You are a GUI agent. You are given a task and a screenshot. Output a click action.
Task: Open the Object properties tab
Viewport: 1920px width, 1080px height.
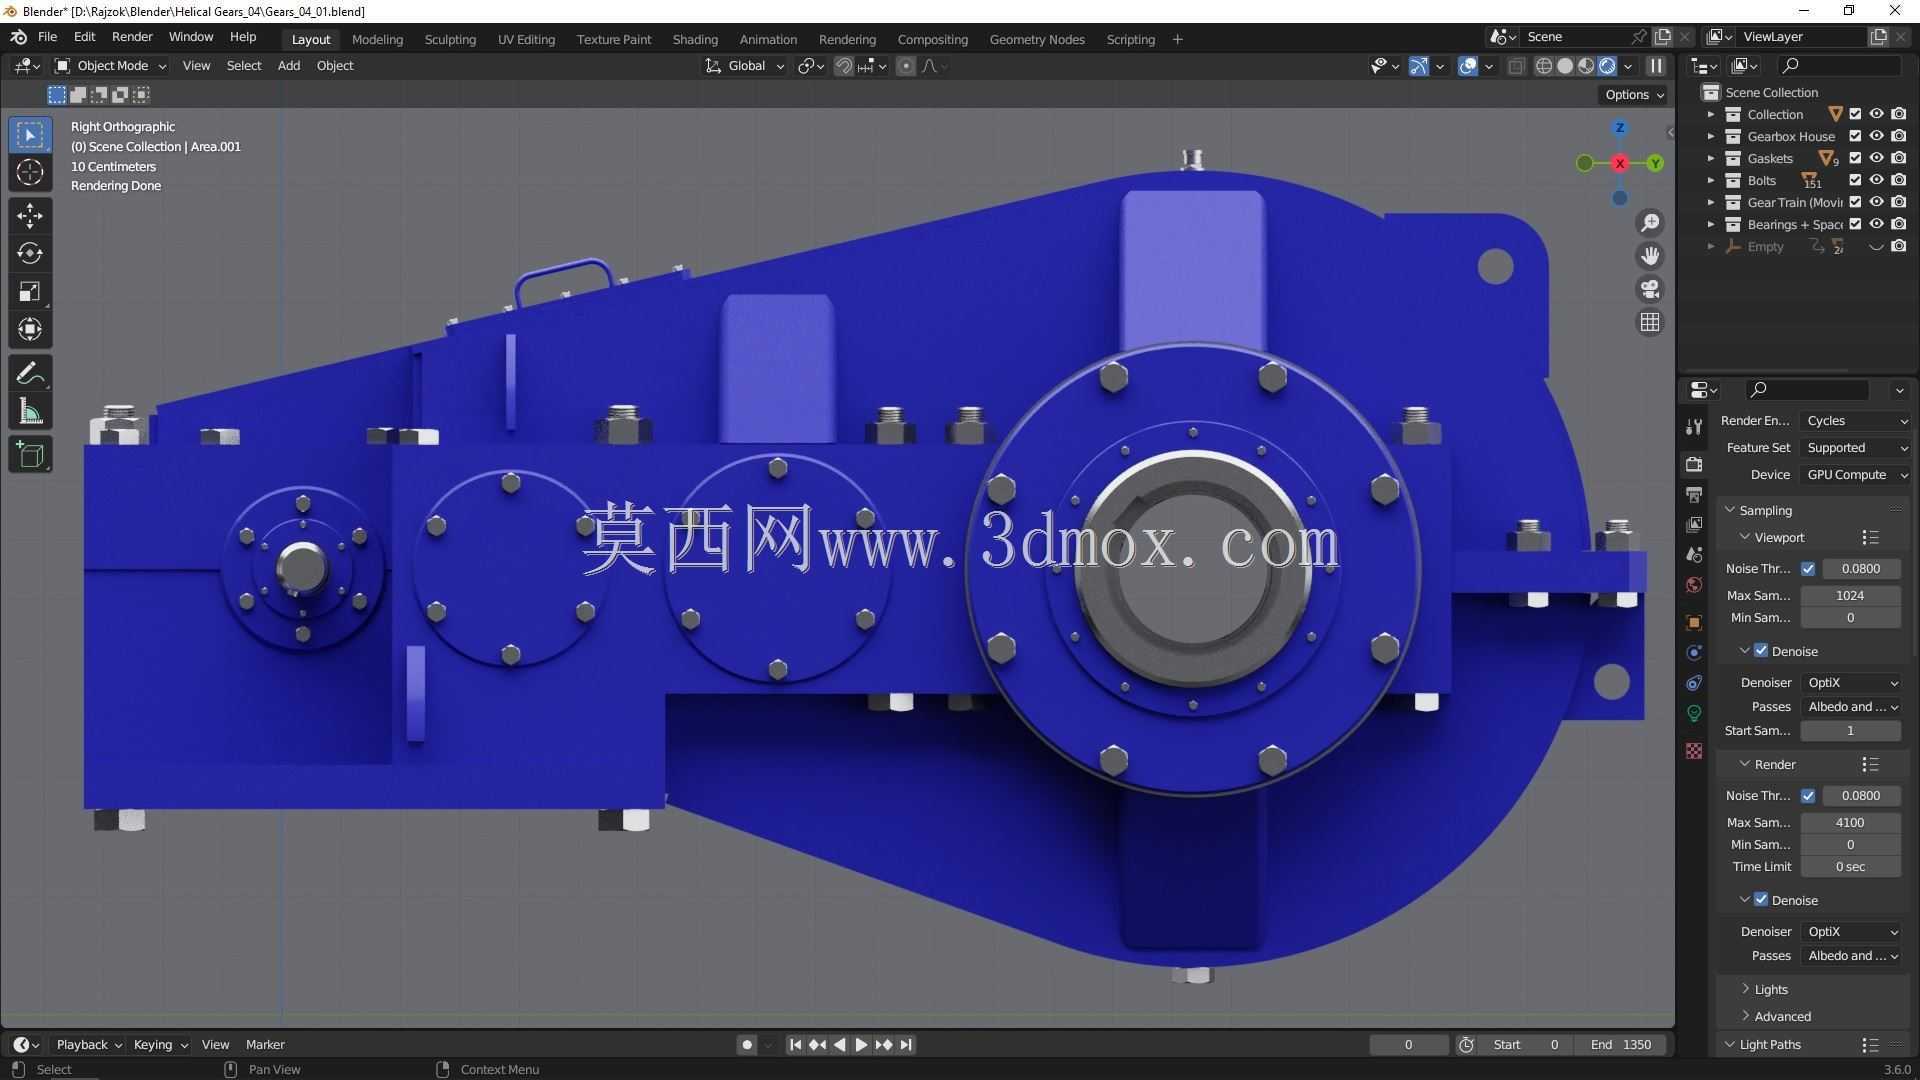point(1694,622)
